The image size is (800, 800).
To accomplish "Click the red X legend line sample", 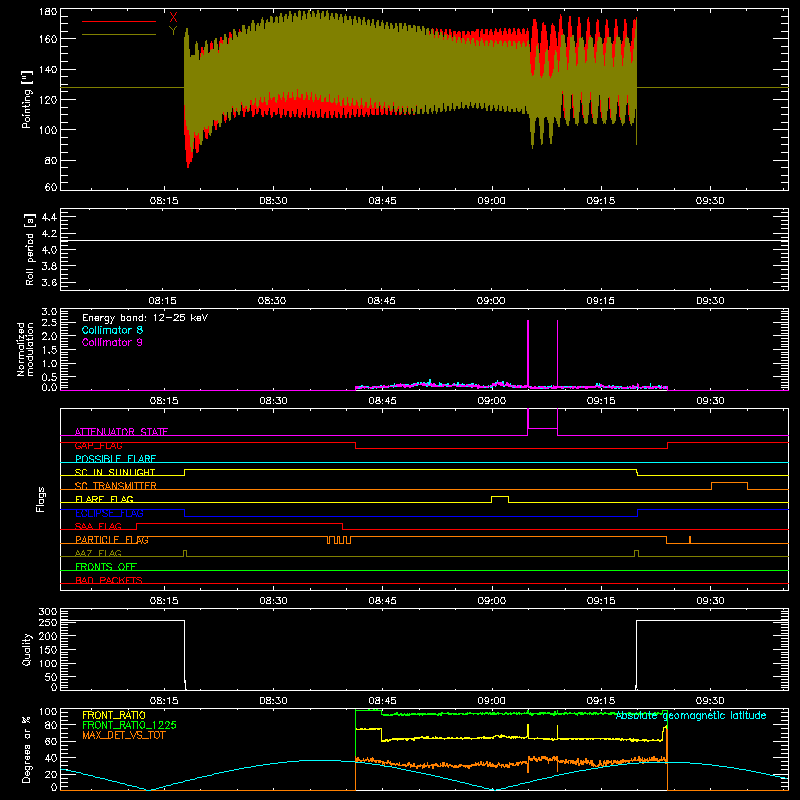I will tap(119, 21).
